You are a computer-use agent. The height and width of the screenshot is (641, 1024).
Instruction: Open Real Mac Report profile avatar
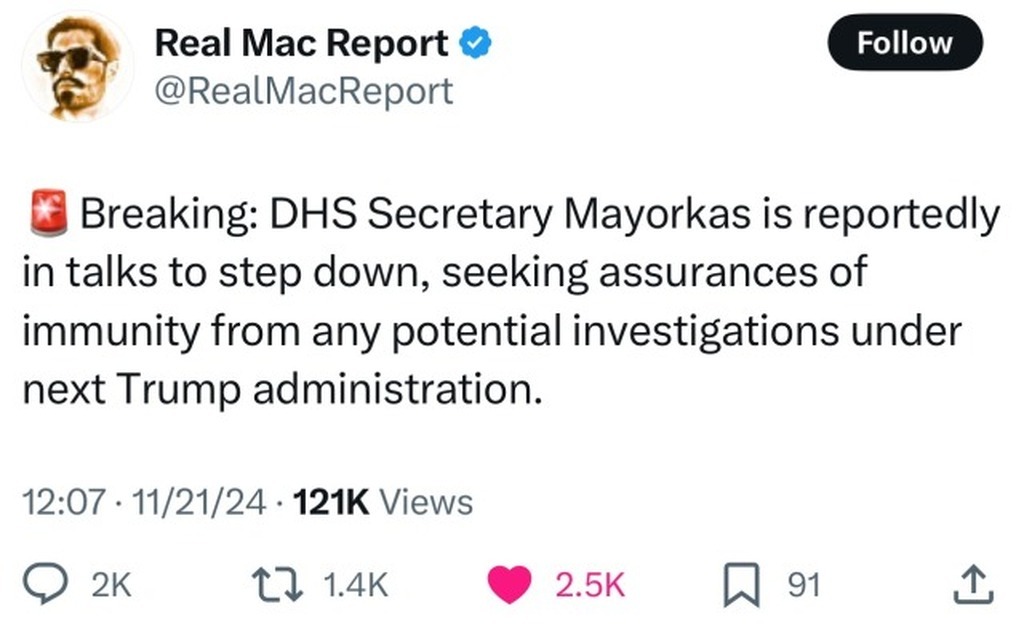click(78, 66)
